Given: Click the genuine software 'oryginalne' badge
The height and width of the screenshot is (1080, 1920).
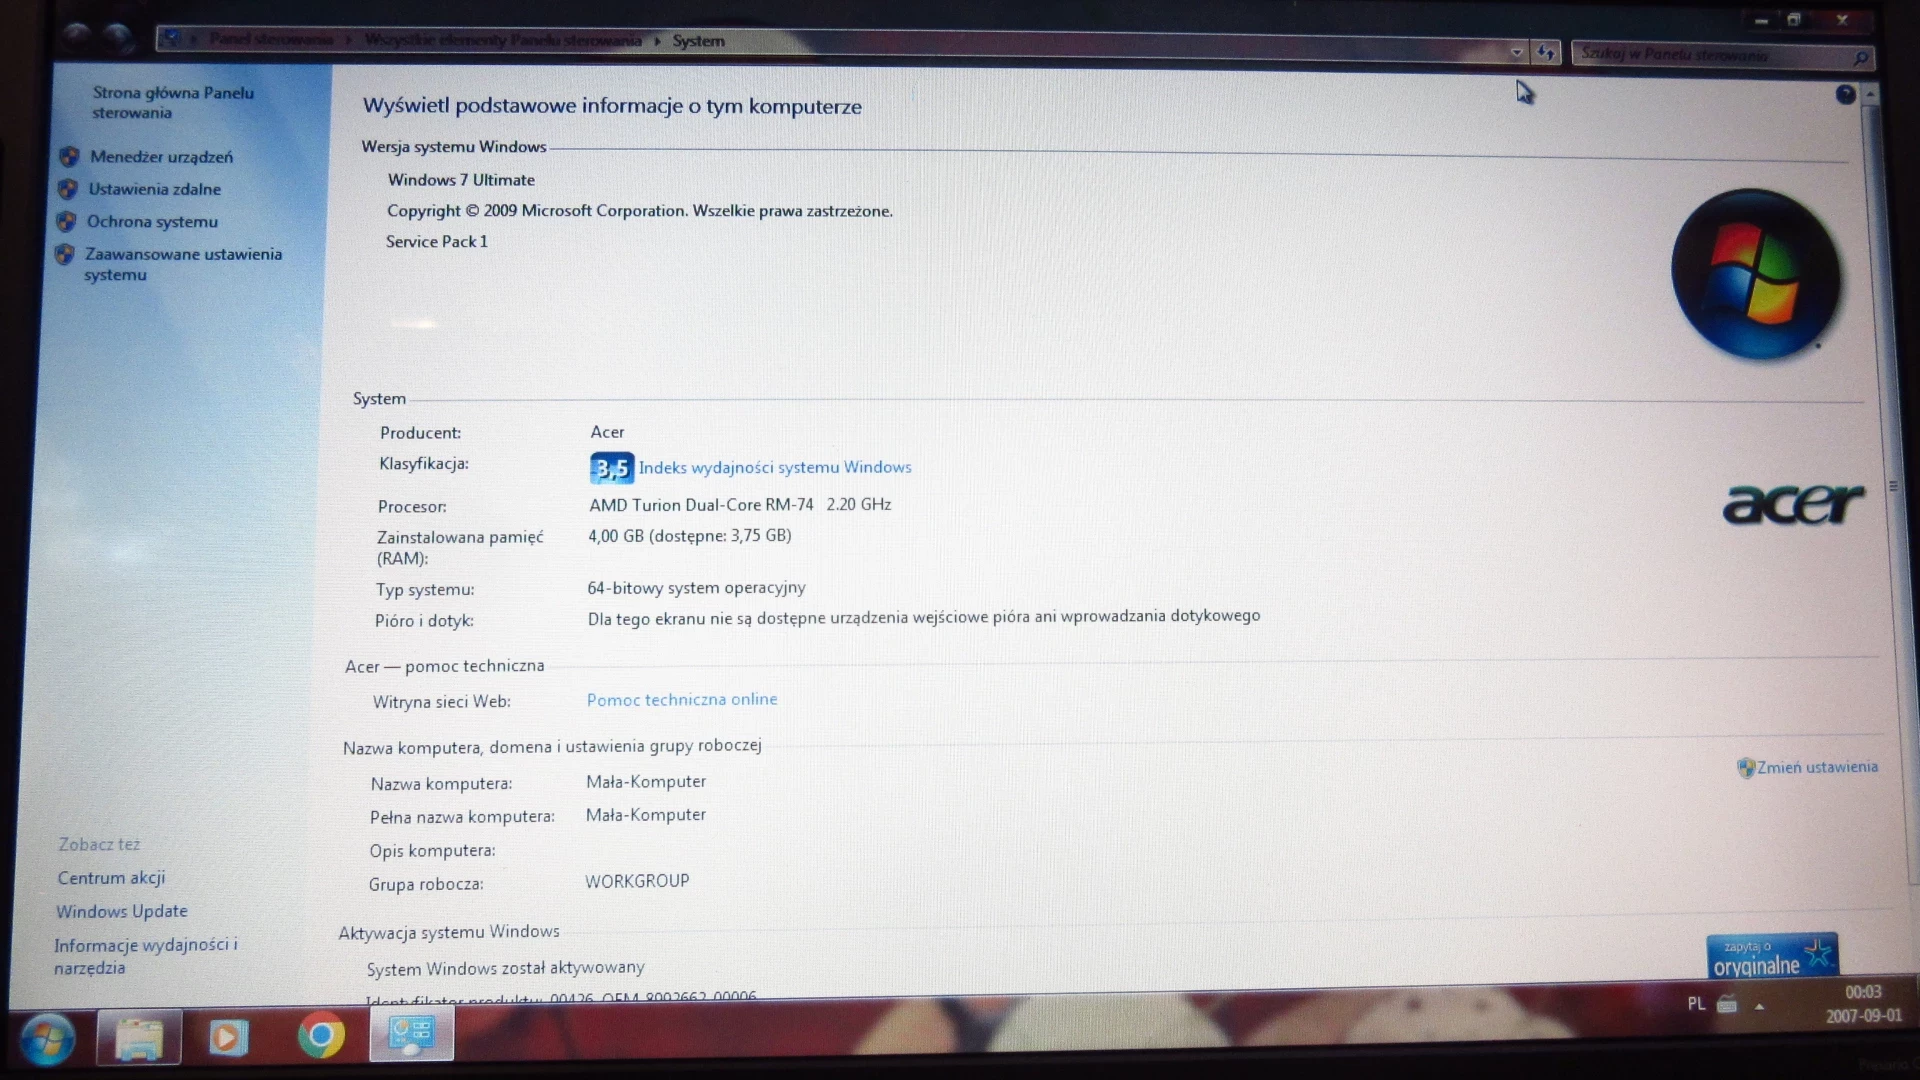Looking at the screenshot, I should 1772,957.
